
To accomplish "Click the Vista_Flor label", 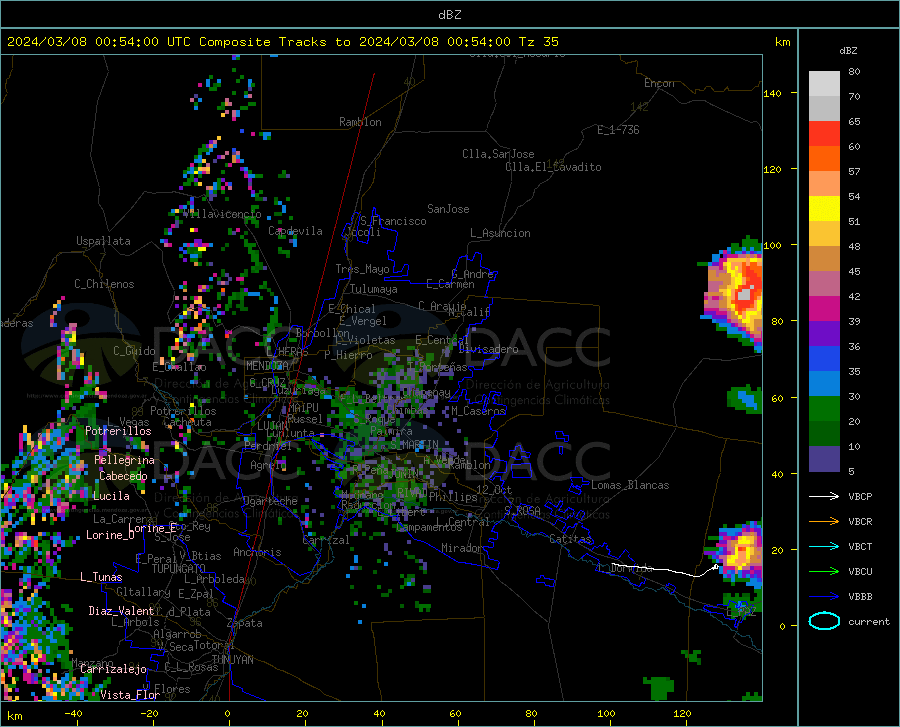I will tap(130, 695).
